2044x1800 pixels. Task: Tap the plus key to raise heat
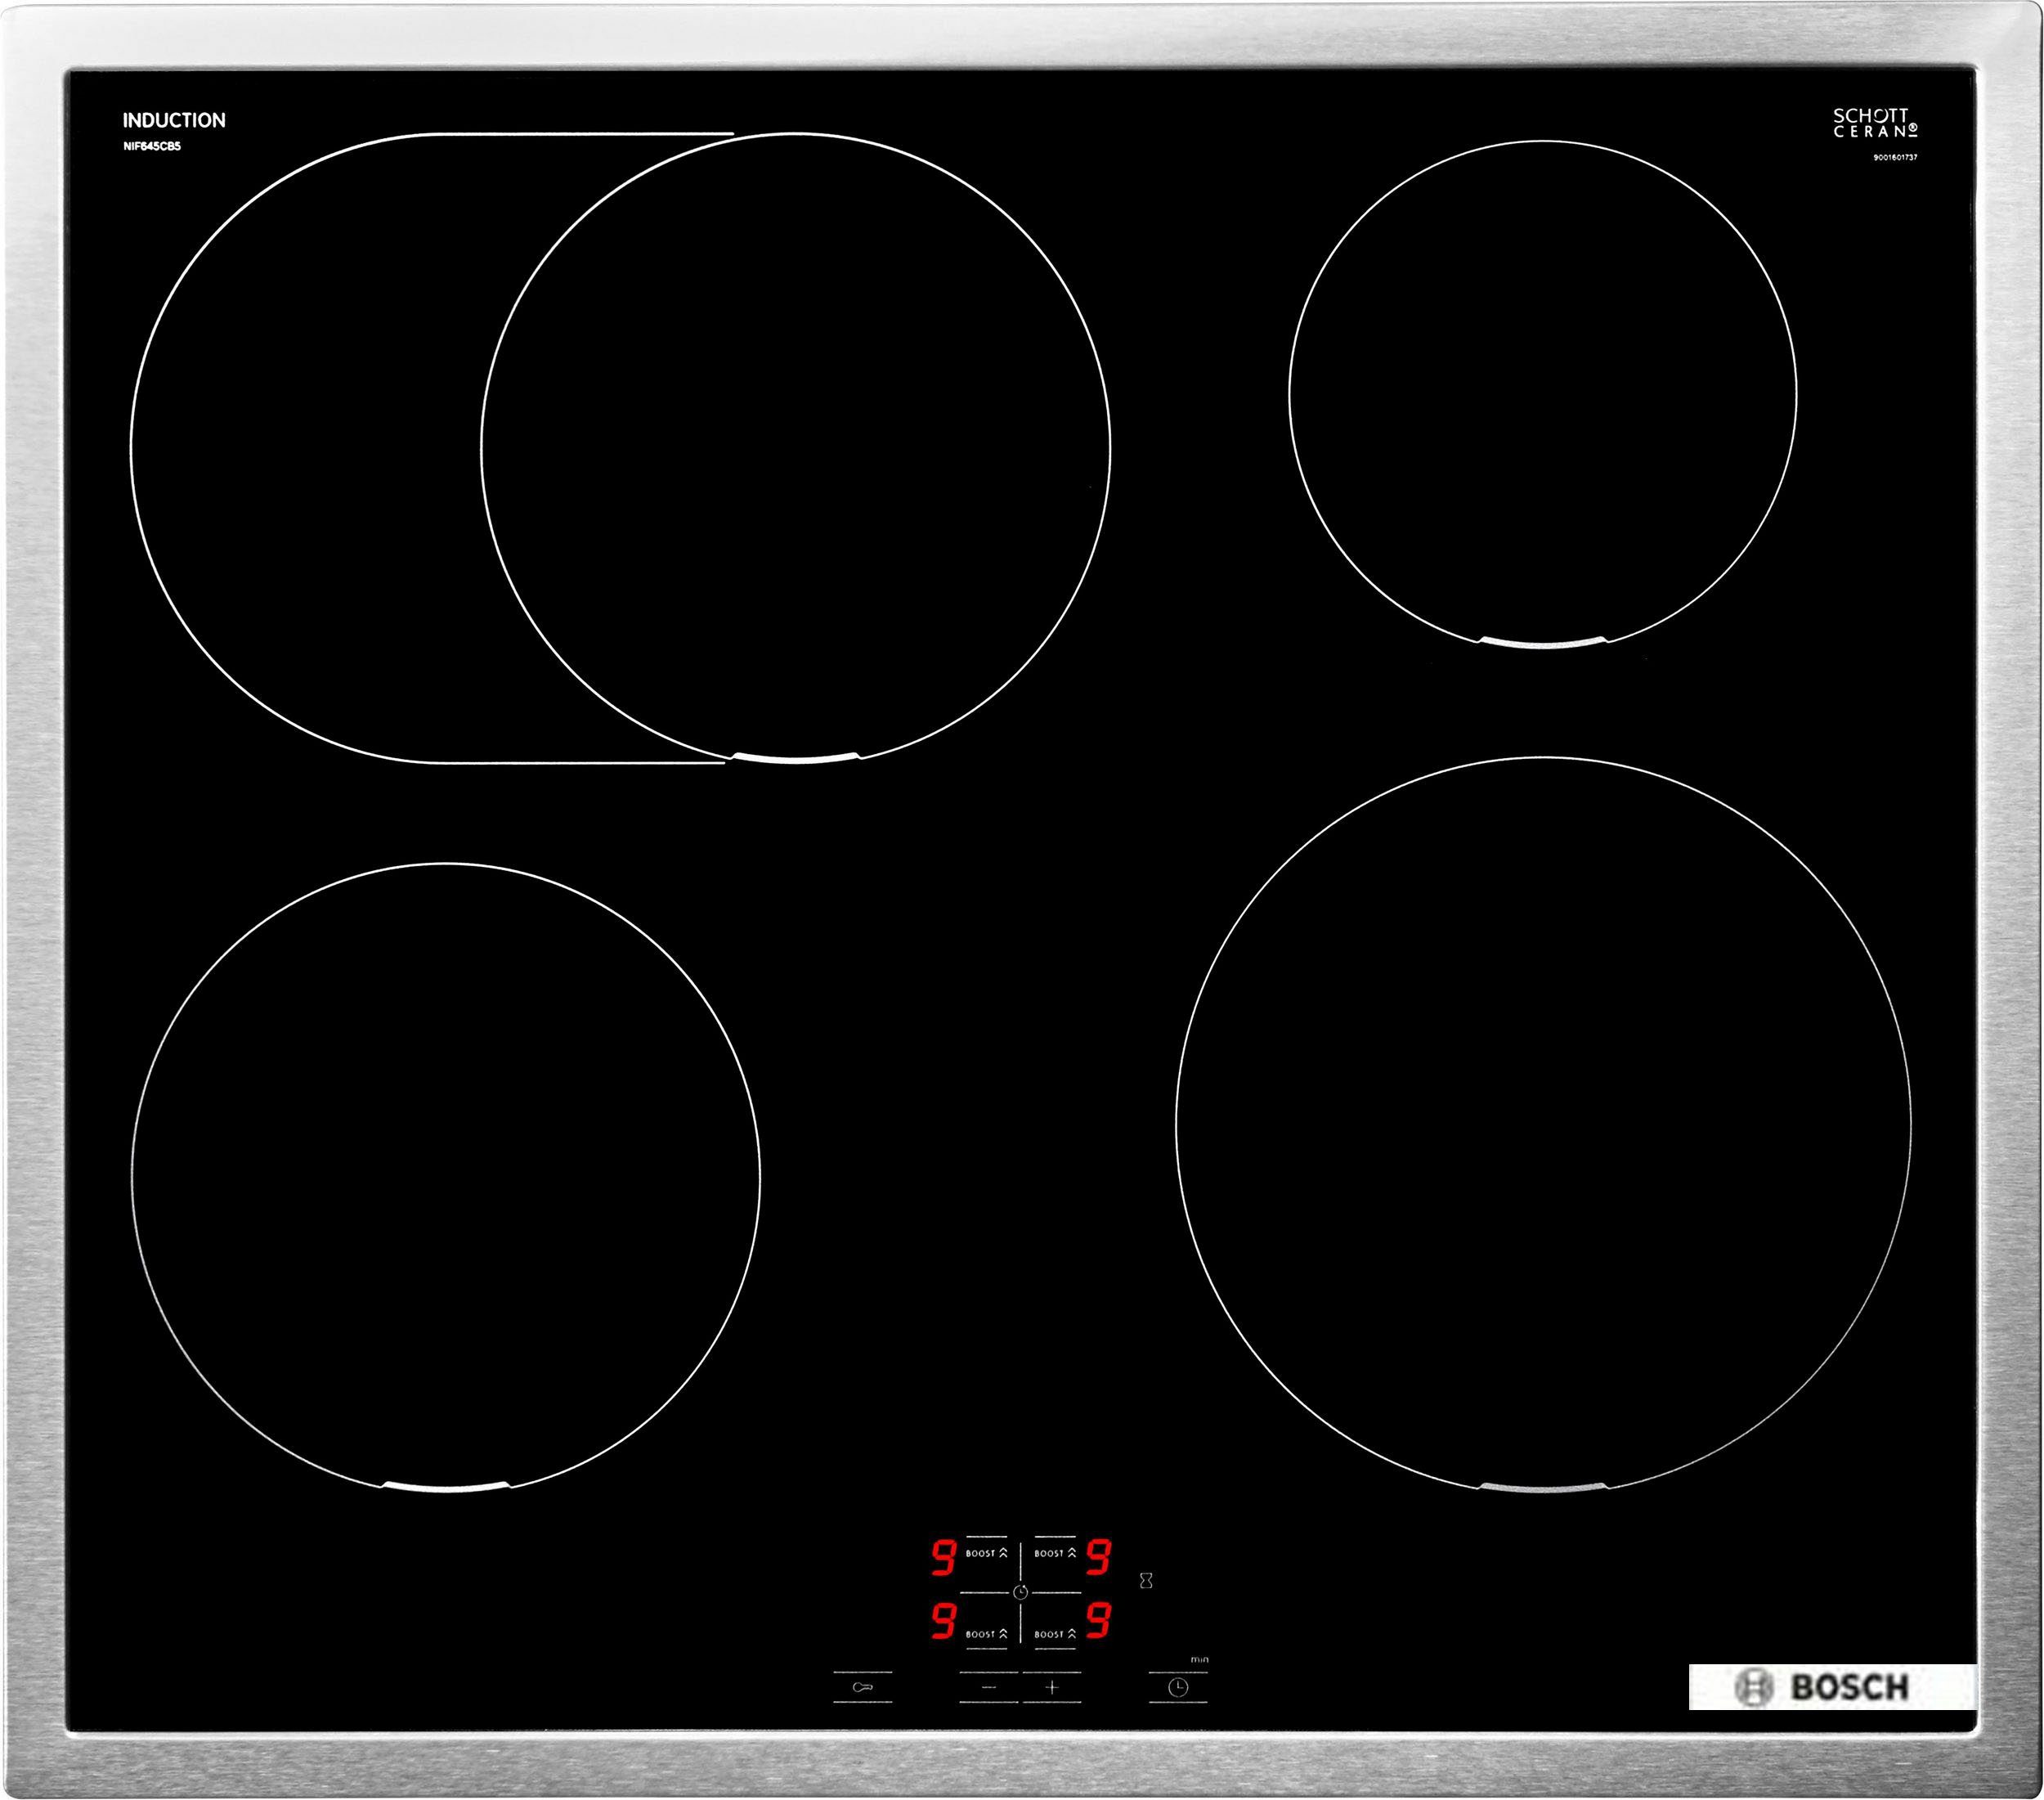(1052, 1688)
